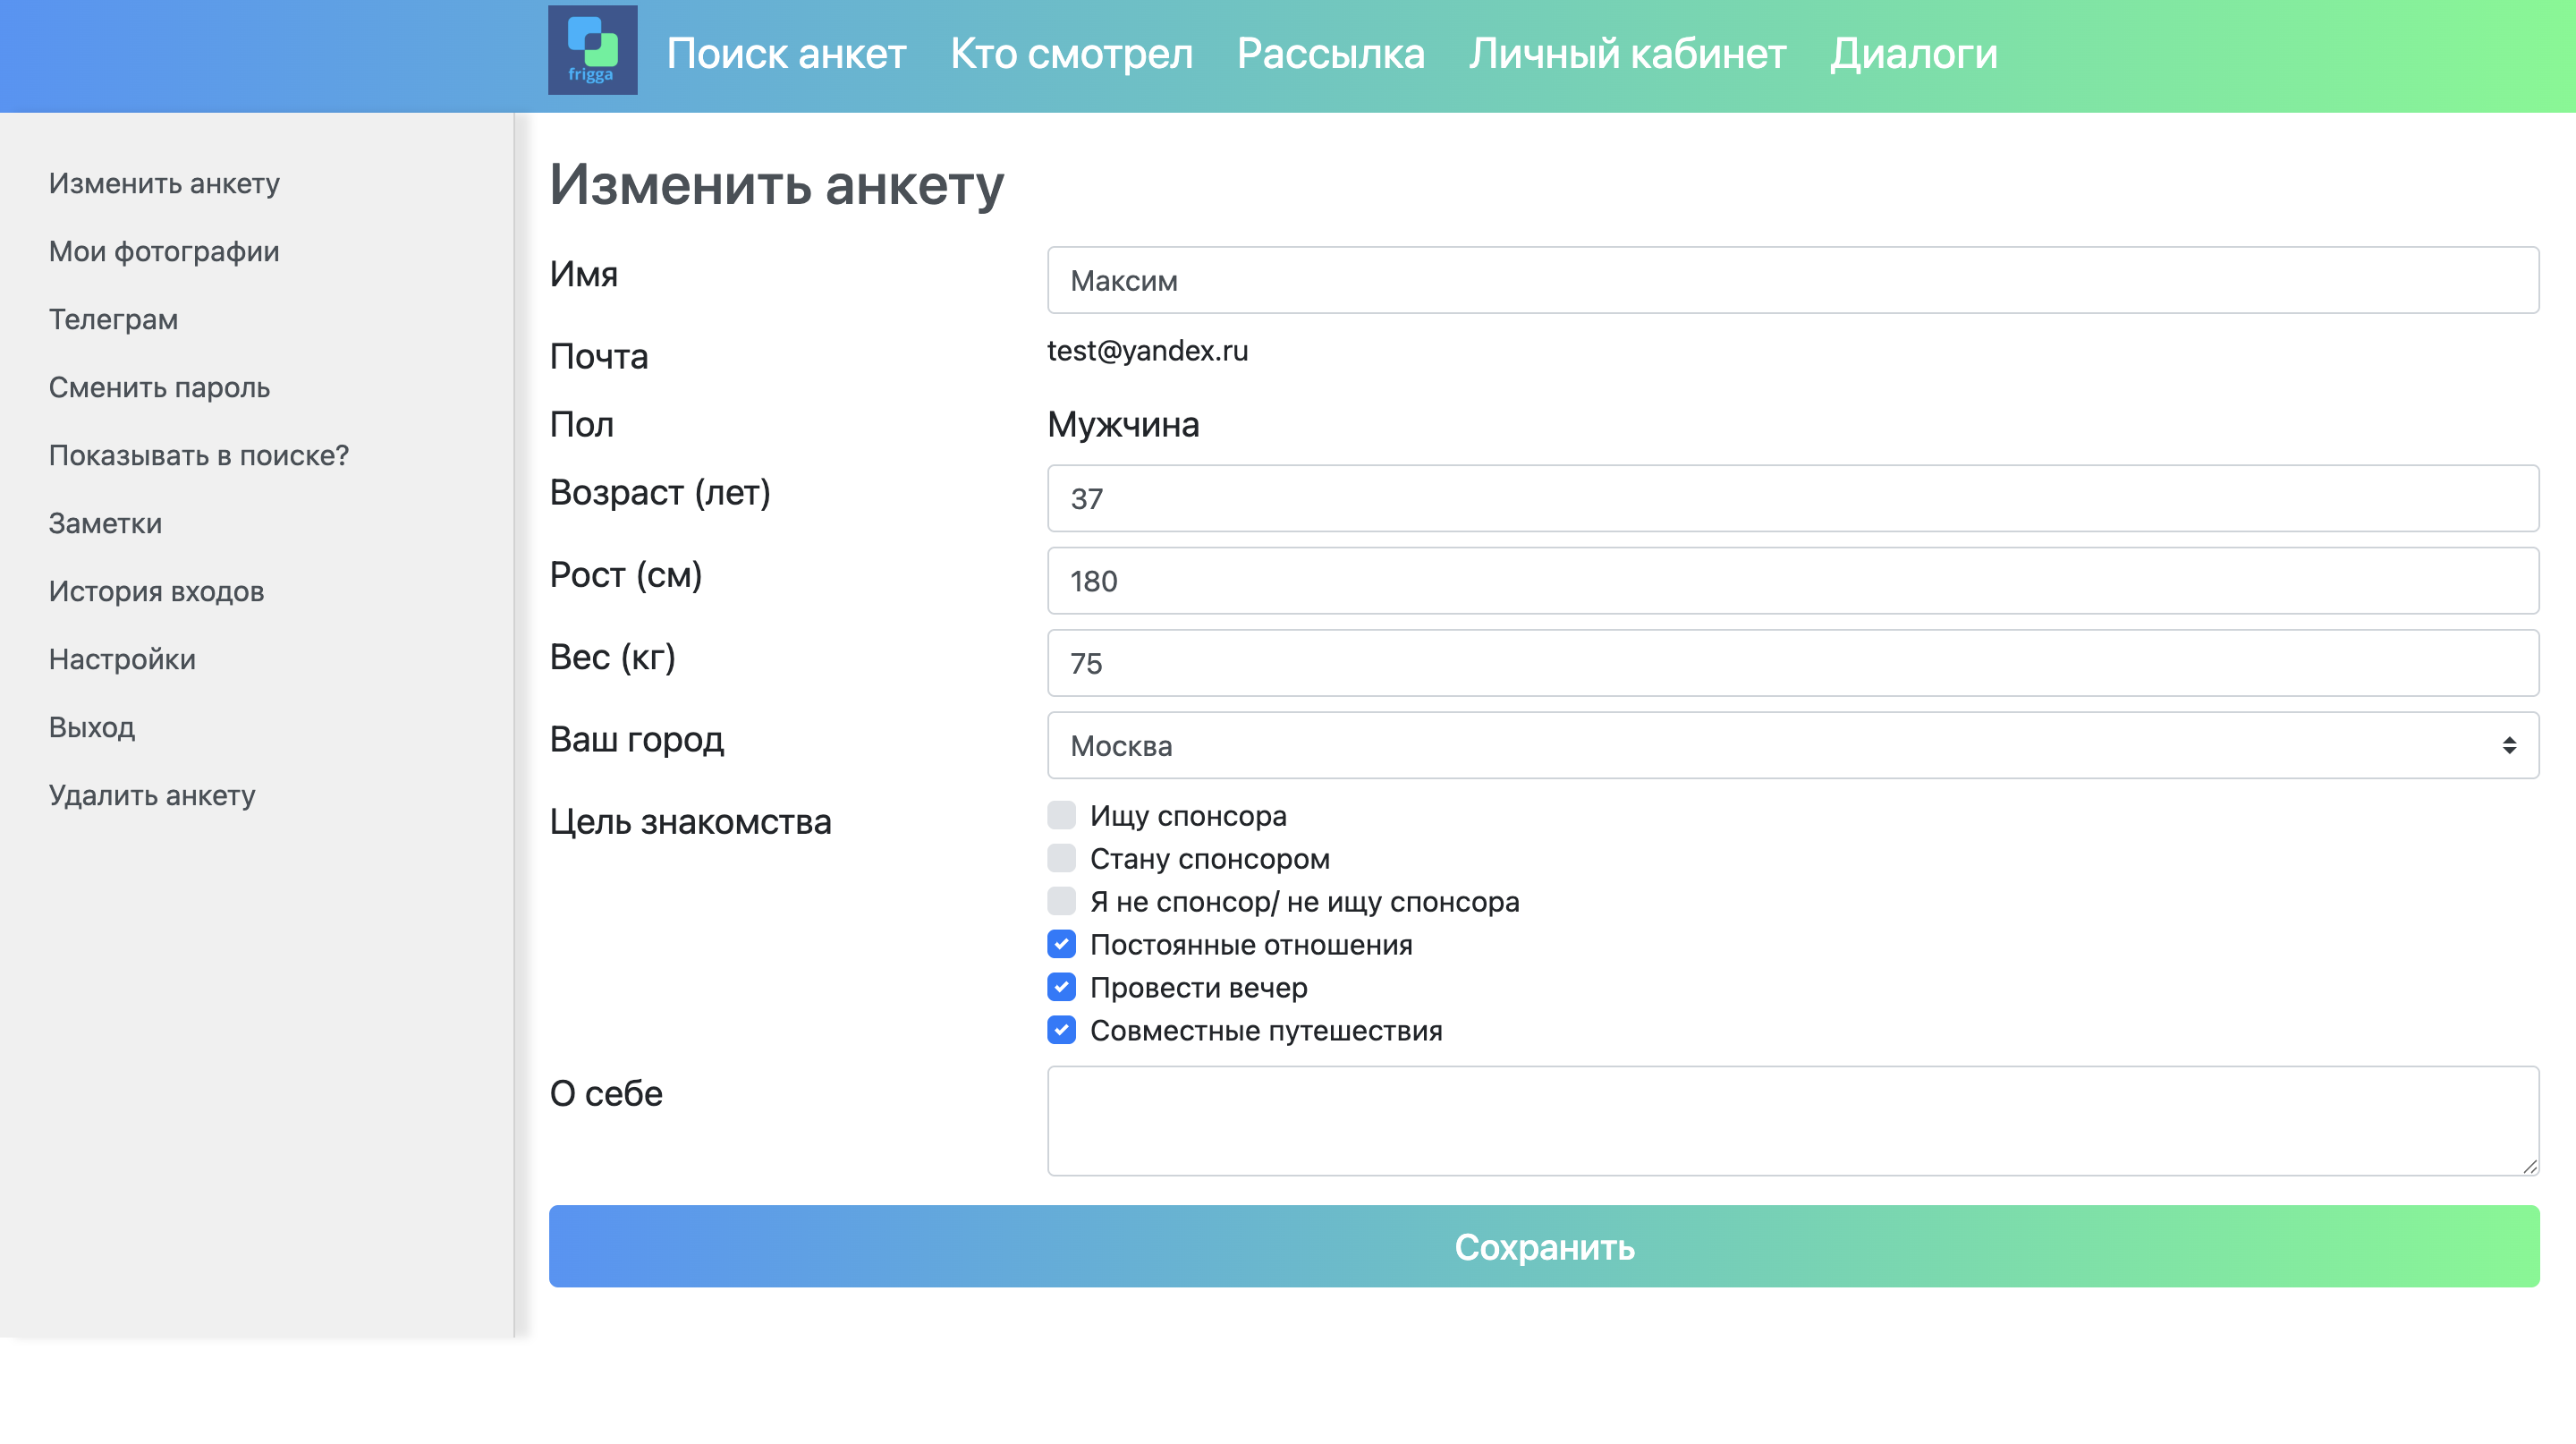Click the Мужчина gender value

click(1123, 425)
